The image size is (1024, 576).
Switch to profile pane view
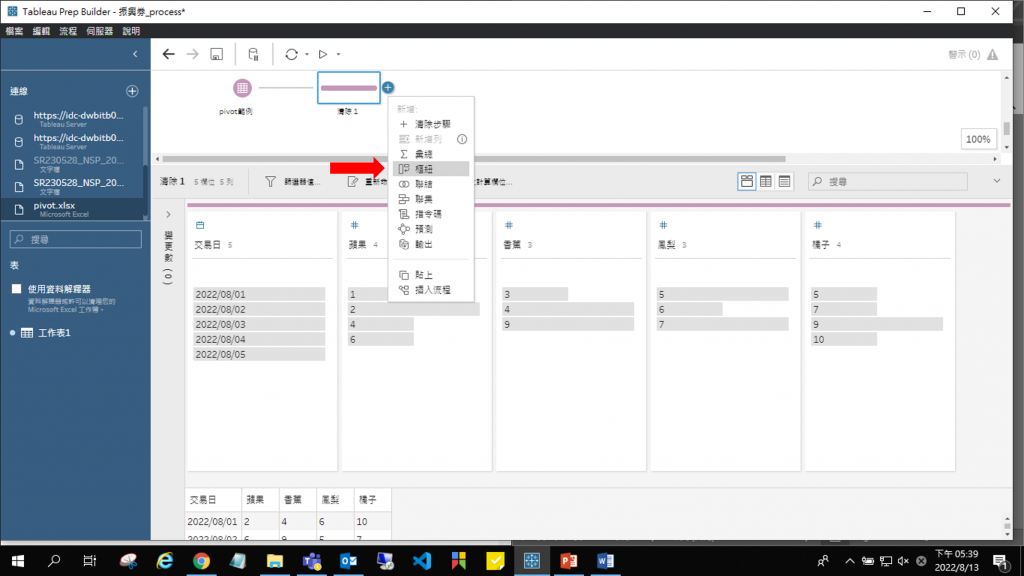[746, 182]
